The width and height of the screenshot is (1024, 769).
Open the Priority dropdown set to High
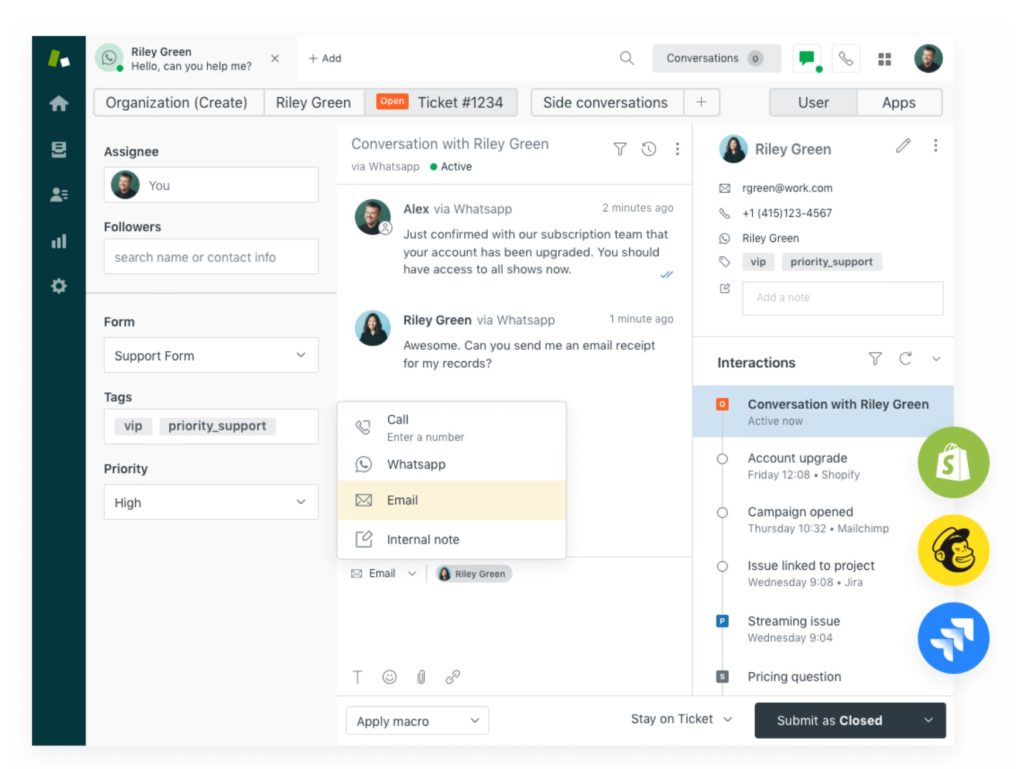[210, 502]
